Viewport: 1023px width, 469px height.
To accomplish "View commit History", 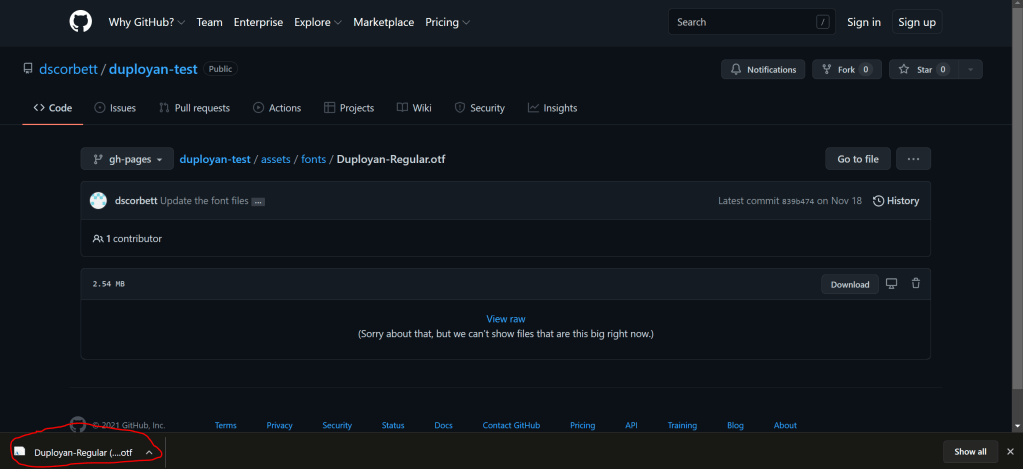I will (x=895, y=201).
